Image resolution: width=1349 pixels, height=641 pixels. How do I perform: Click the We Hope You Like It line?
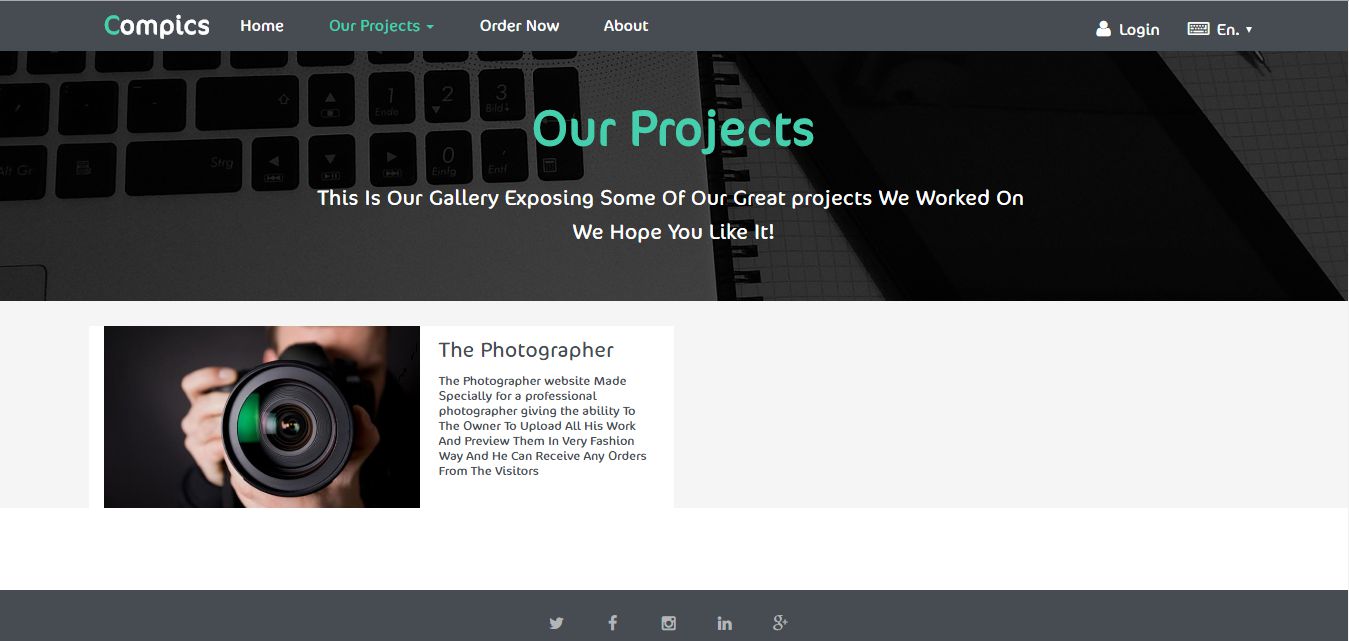click(x=673, y=232)
